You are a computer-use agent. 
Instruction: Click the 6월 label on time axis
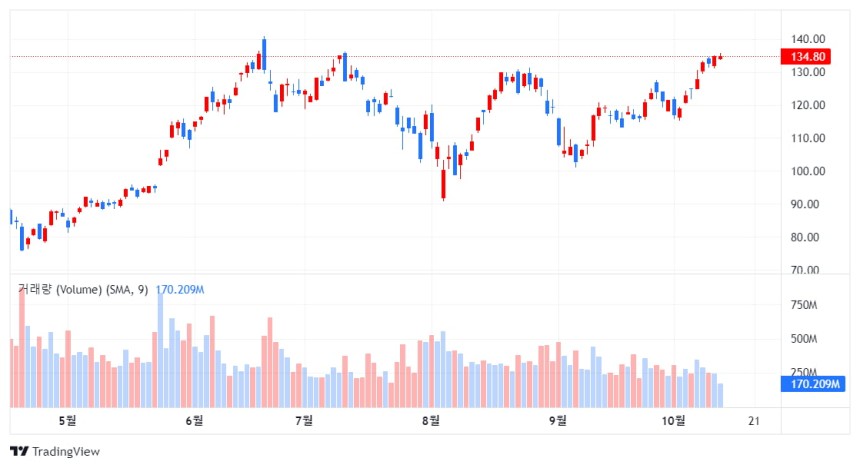[x=194, y=421]
